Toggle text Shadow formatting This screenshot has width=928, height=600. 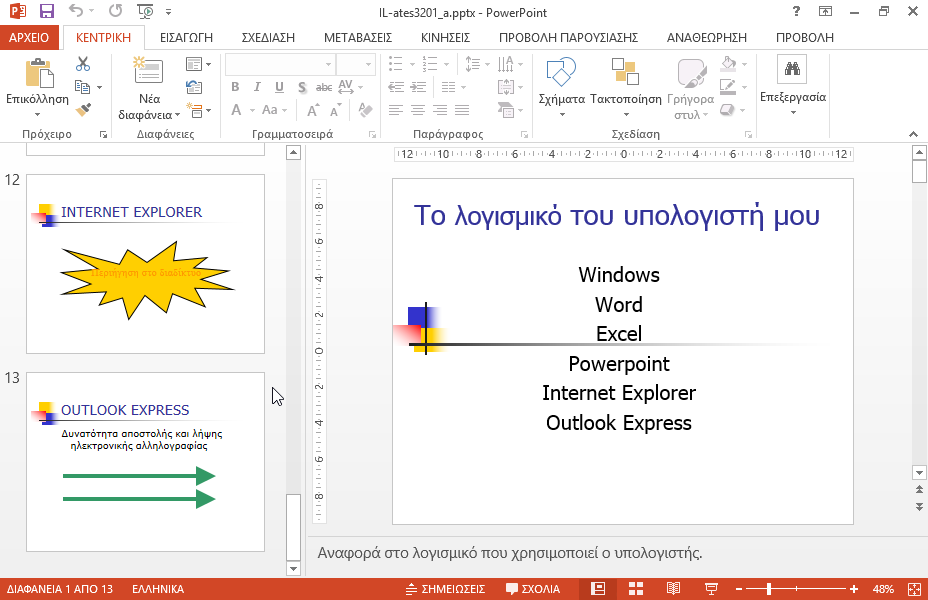302,88
